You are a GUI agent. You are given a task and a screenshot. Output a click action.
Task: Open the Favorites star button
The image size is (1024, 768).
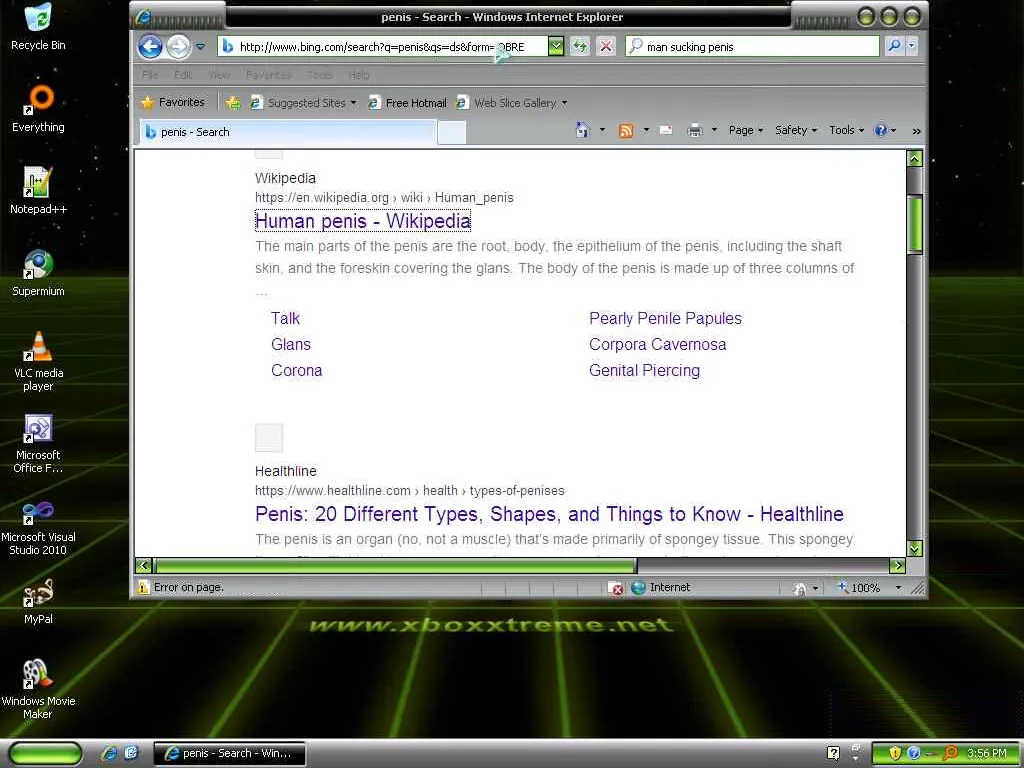pyautogui.click(x=173, y=103)
